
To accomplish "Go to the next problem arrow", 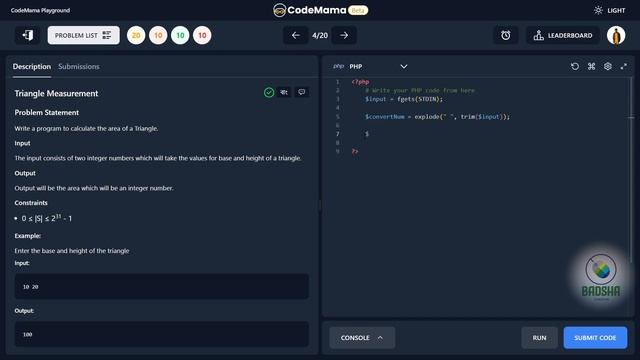I will (344, 36).
